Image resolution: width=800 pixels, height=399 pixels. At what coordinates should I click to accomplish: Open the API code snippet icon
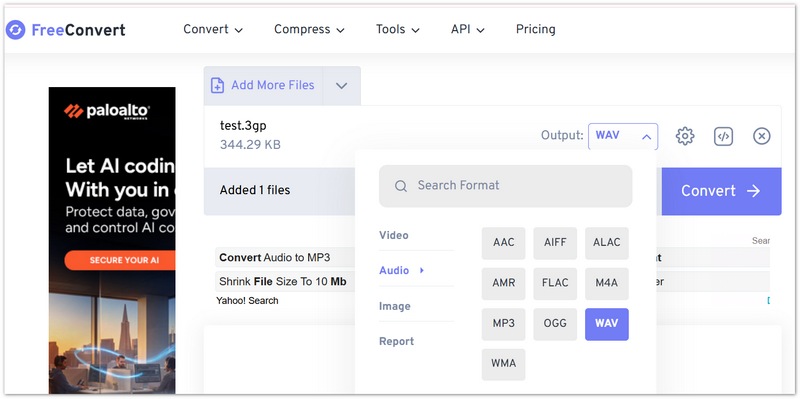(x=723, y=136)
